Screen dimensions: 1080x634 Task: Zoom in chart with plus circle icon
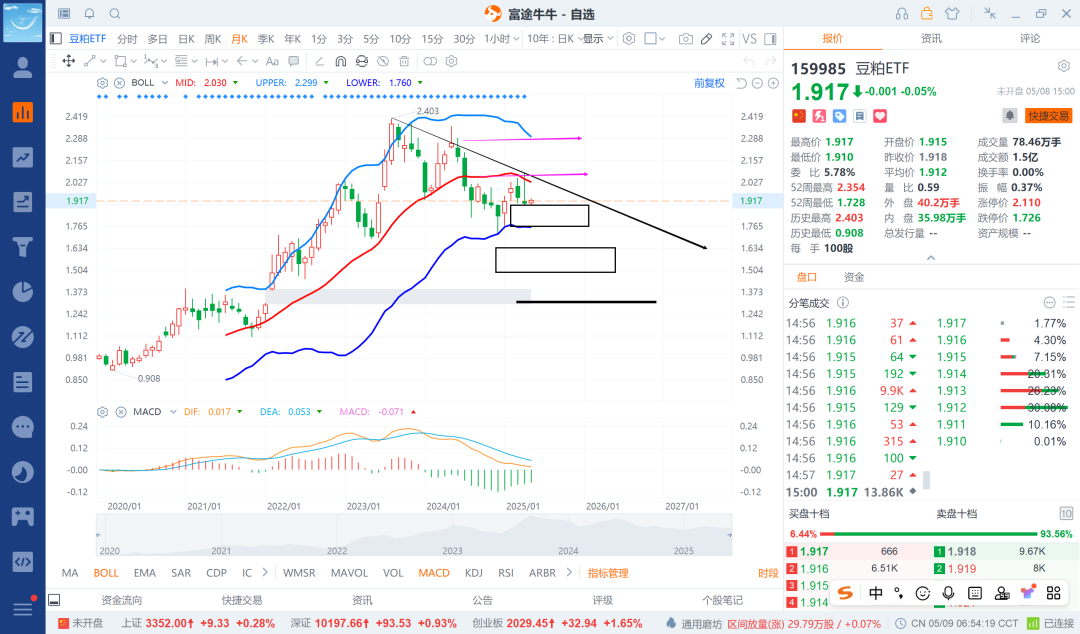click(x=773, y=83)
